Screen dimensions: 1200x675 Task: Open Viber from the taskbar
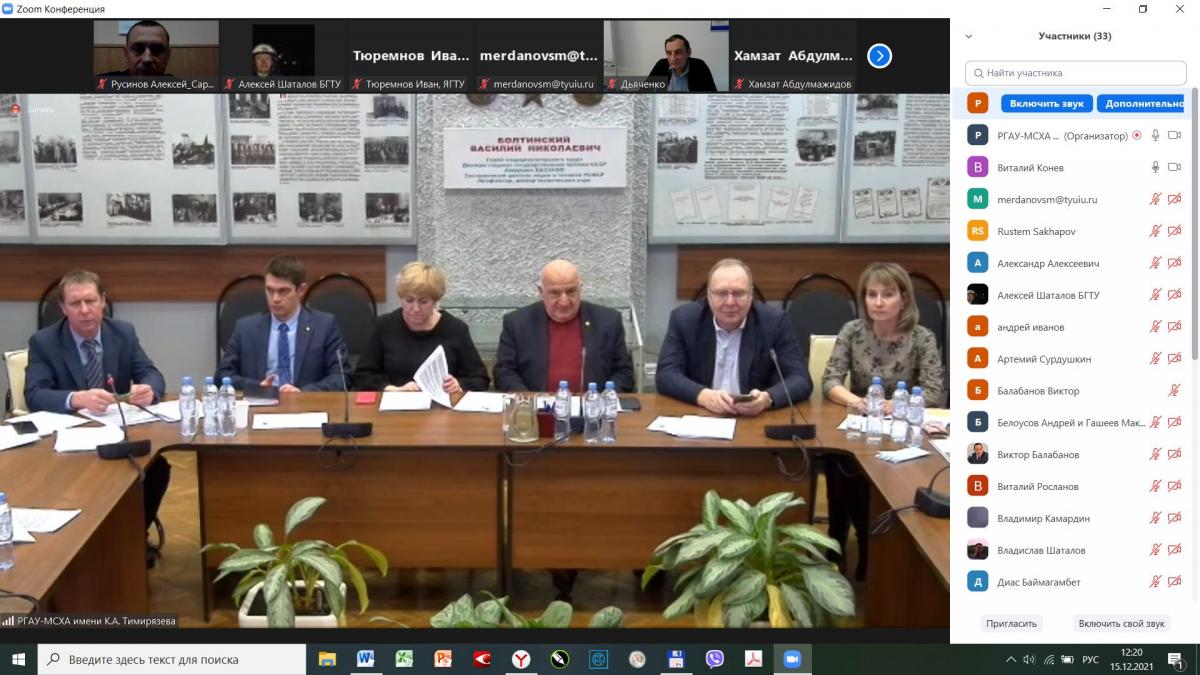tap(714, 659)
